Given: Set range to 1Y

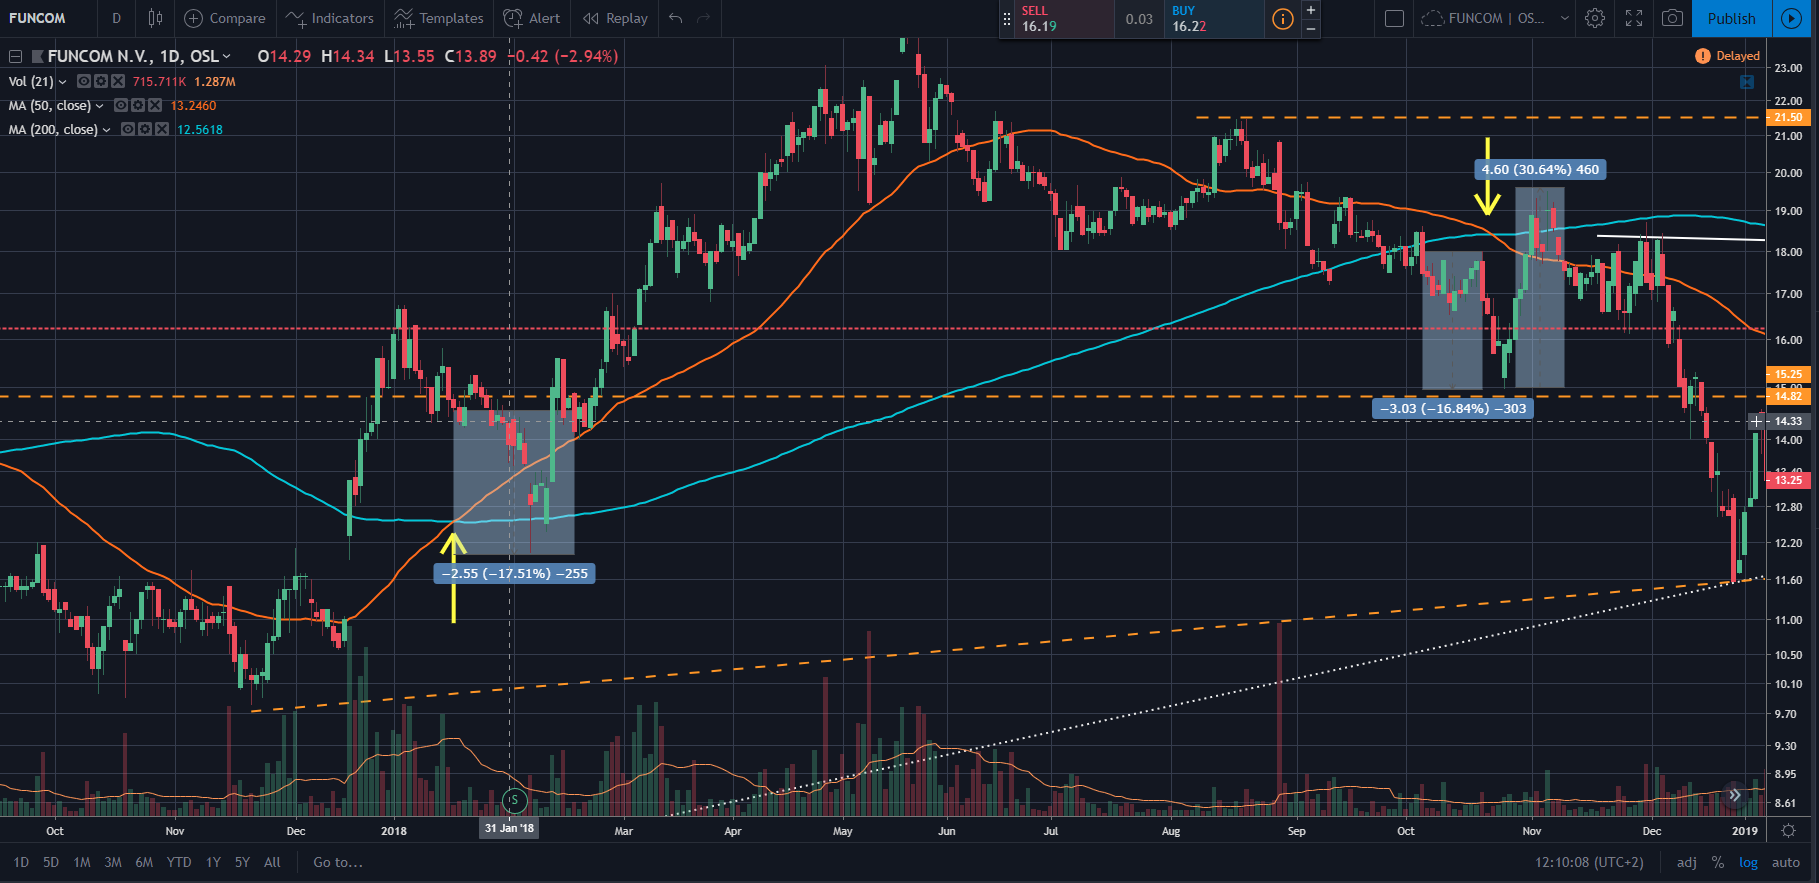Looking at the screenshot, I should tap(213, 862).
